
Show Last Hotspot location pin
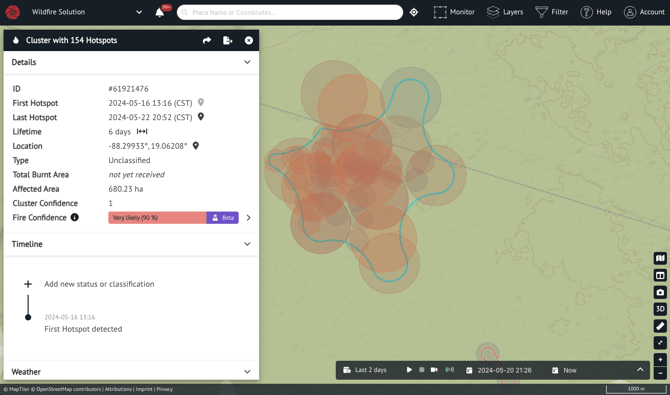point(201,117)
